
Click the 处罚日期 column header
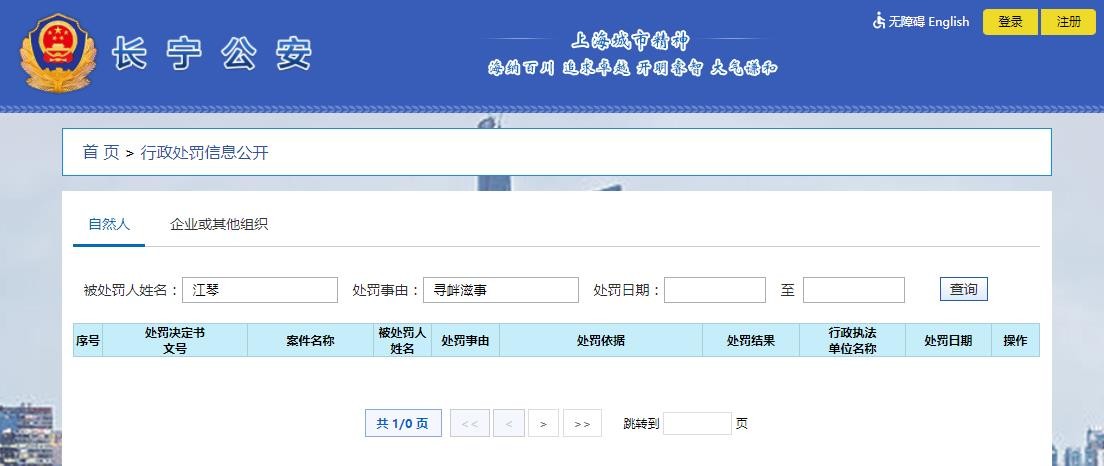pos(947,340)
